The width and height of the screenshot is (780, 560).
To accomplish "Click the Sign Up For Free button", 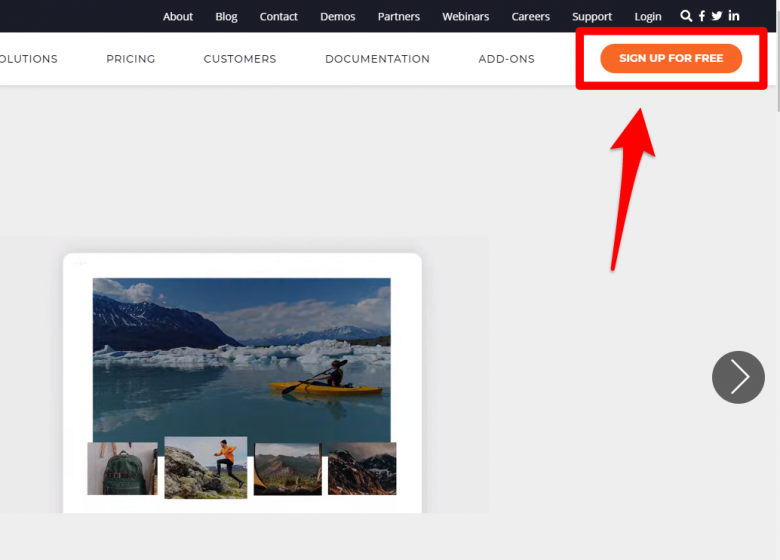I will click(x=671, y=58).
